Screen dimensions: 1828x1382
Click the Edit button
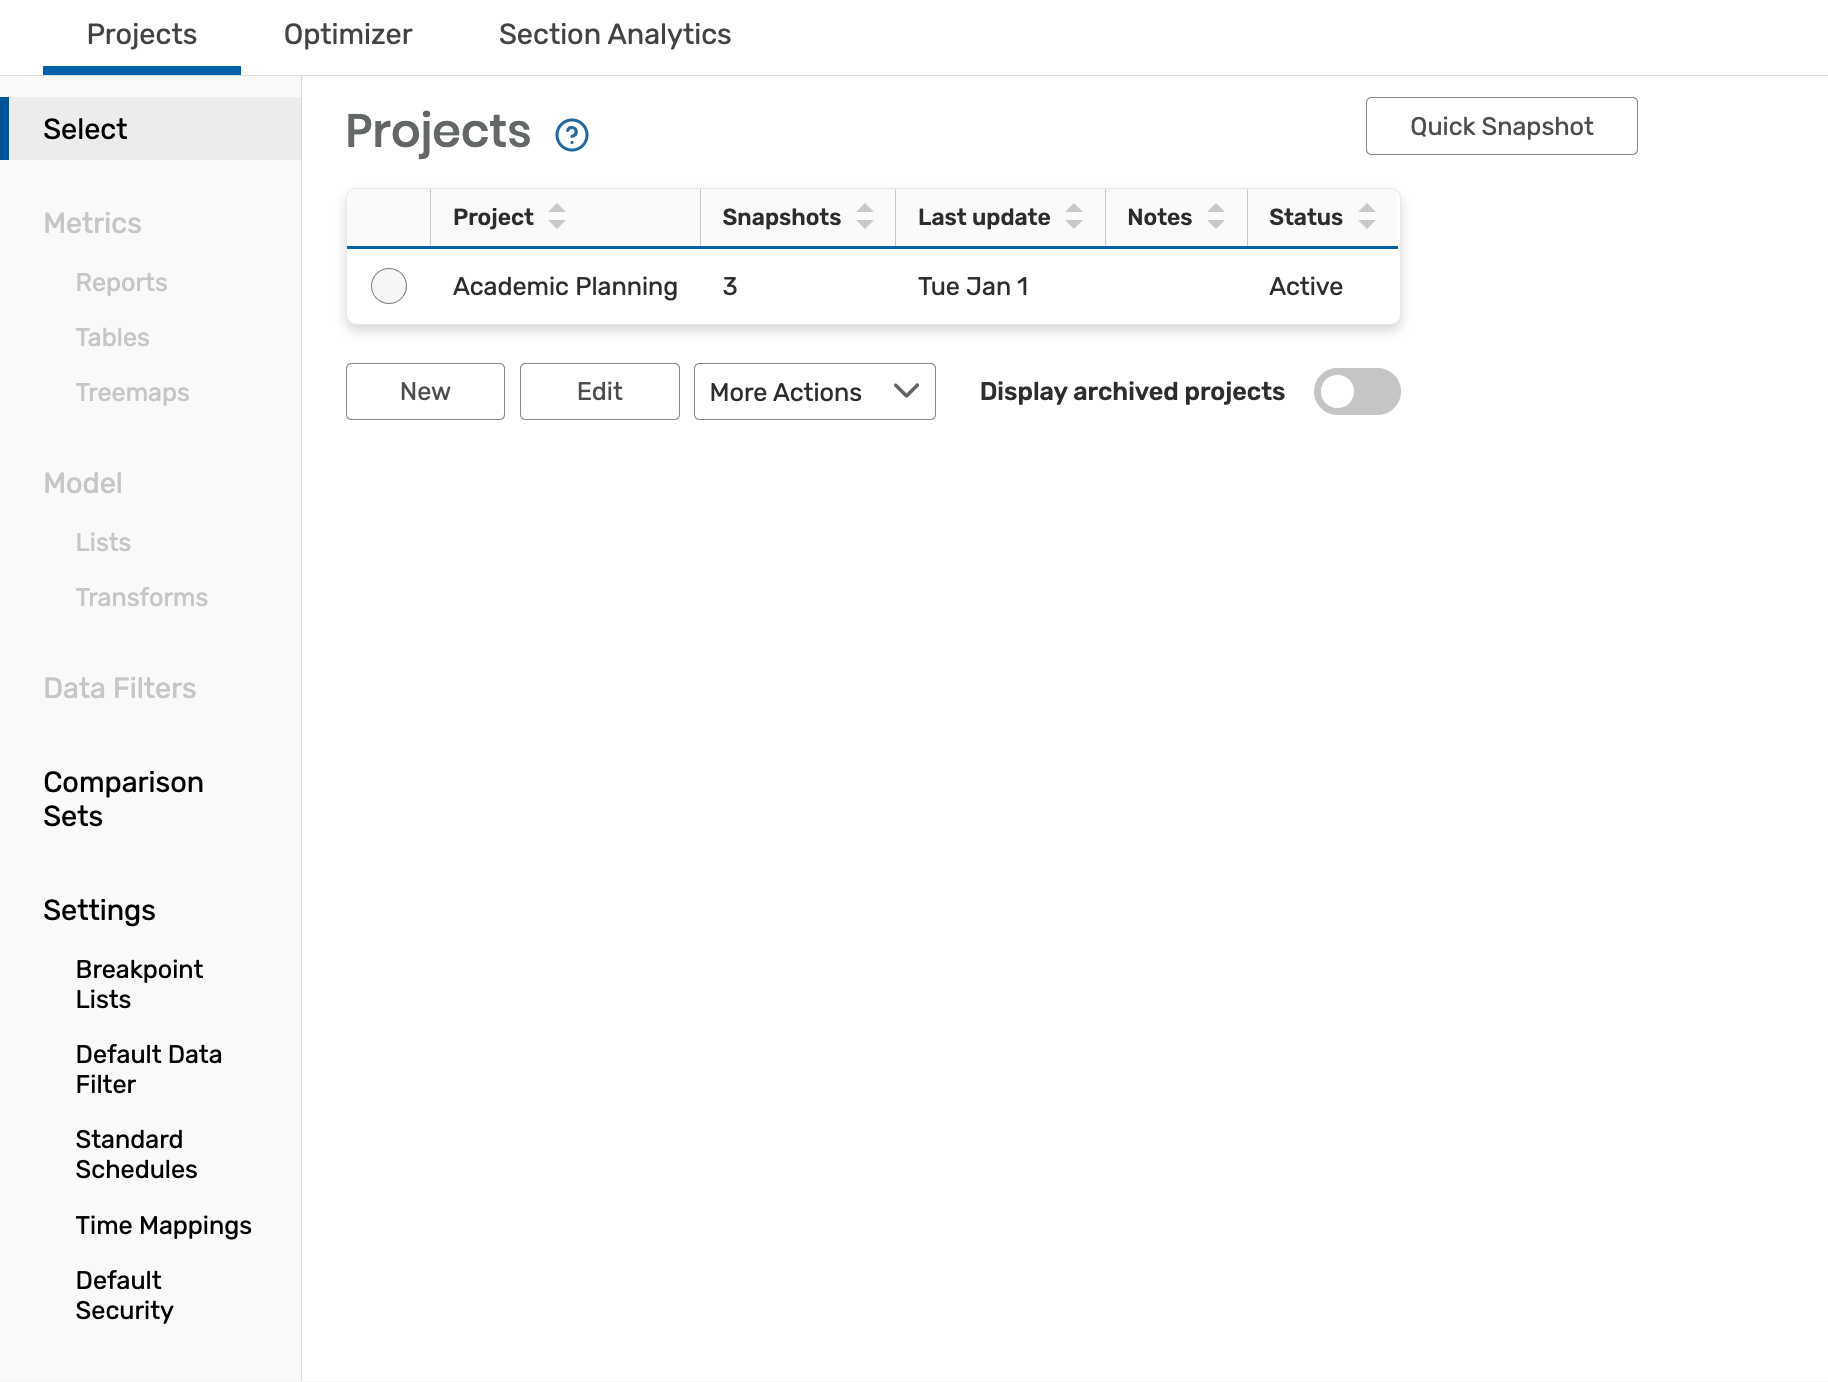point(600,391)
